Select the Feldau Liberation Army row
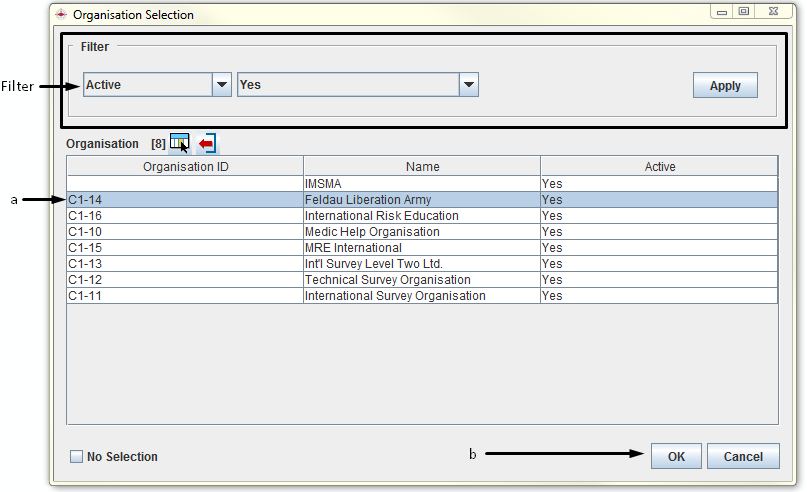 368,200
